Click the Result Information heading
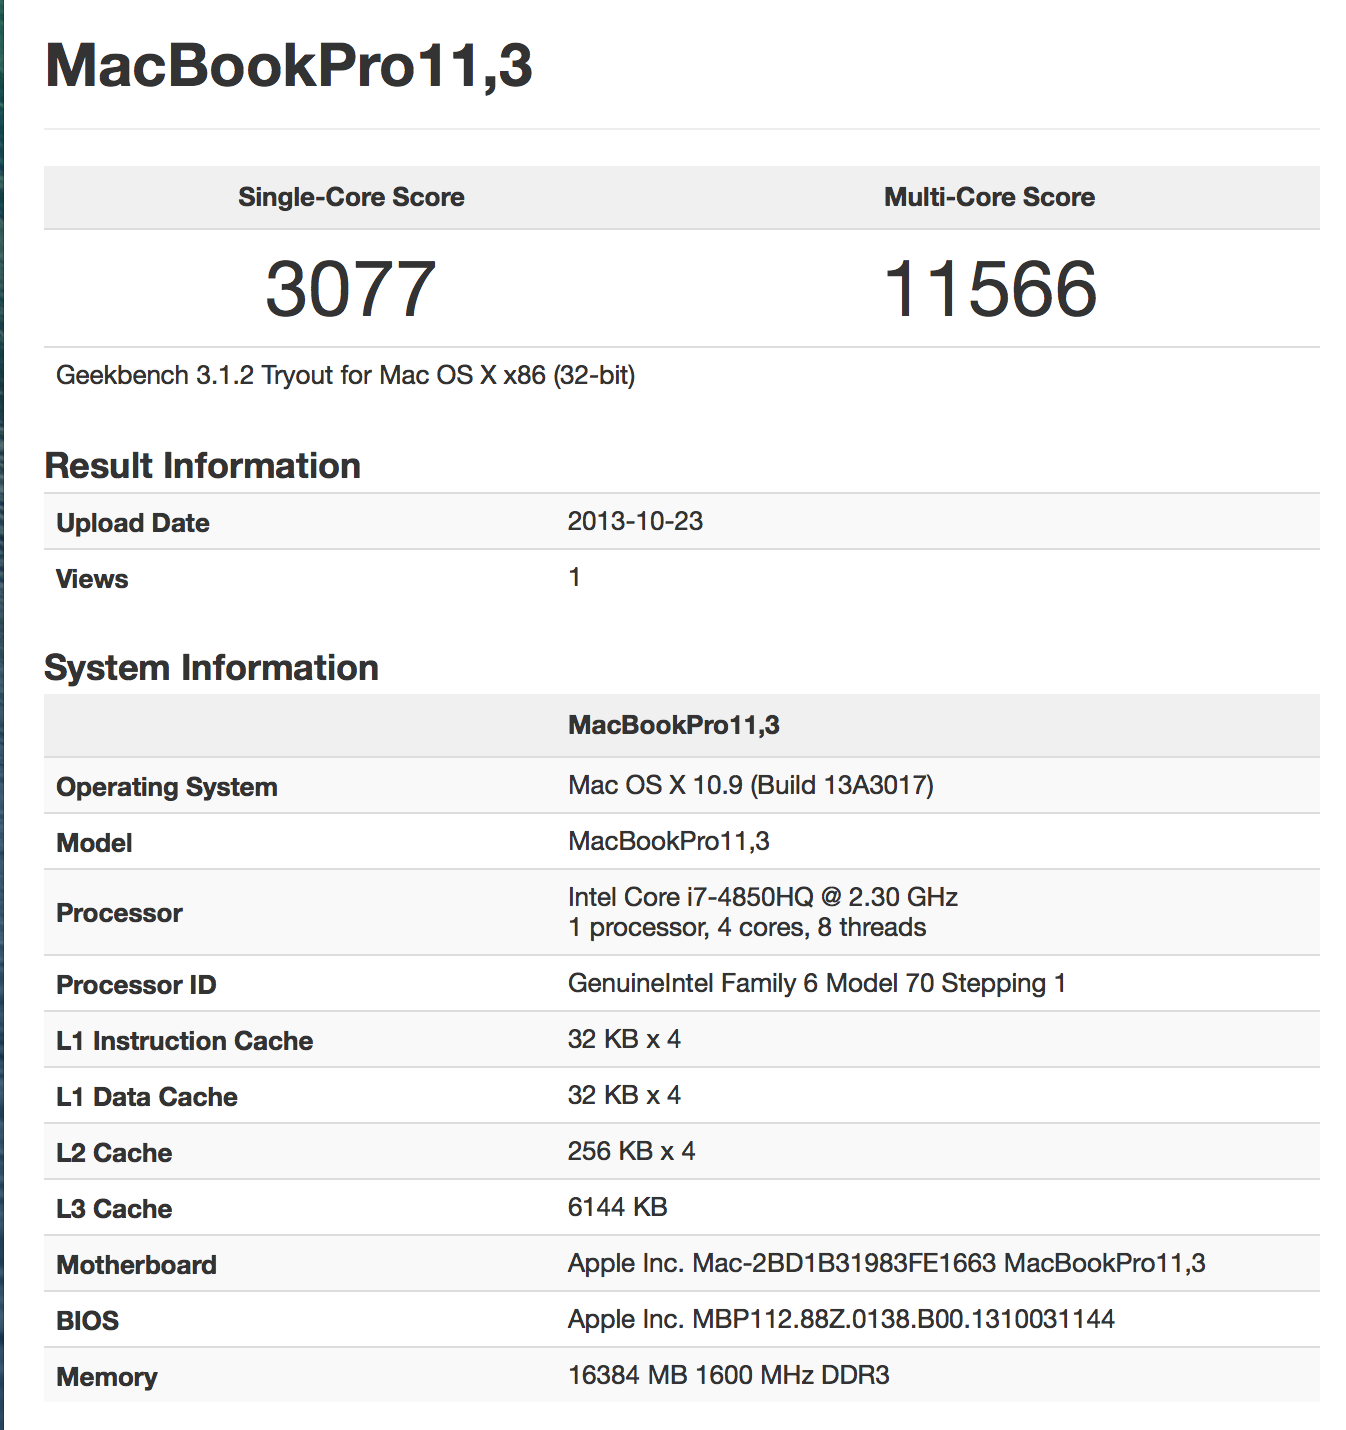 click(x=203, y=466)
